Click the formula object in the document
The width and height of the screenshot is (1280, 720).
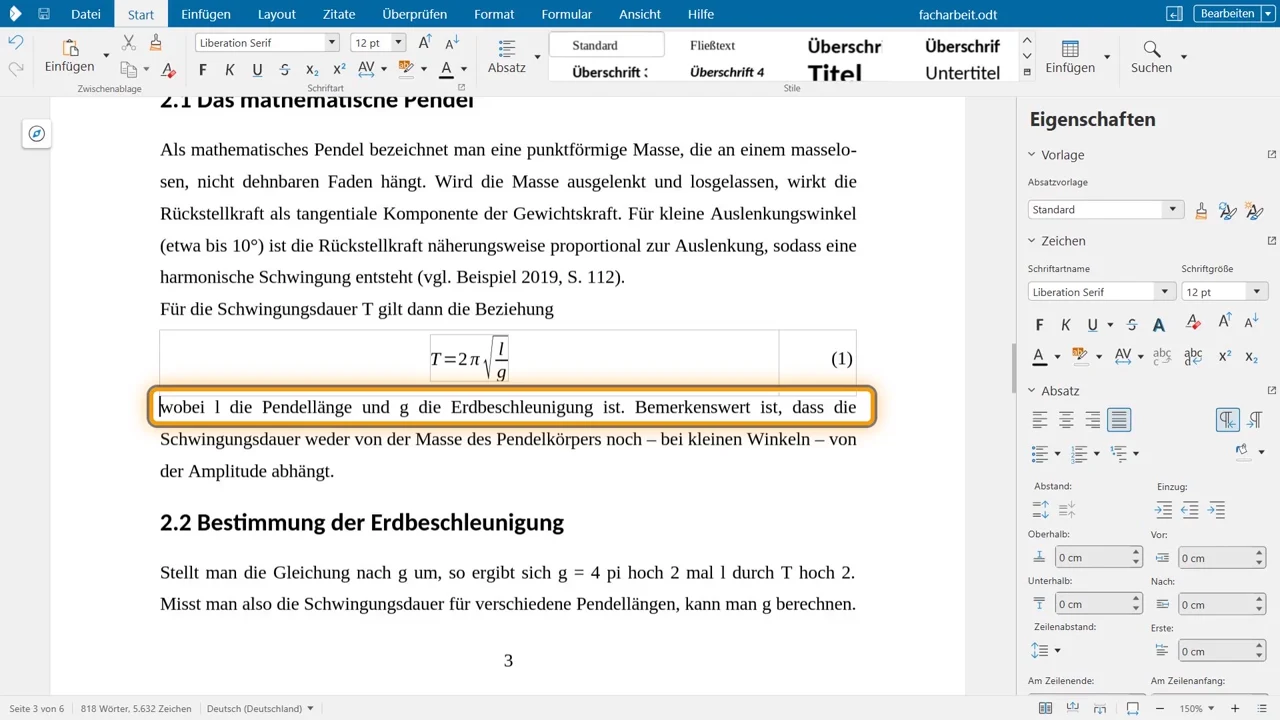[x=469, y=359]
